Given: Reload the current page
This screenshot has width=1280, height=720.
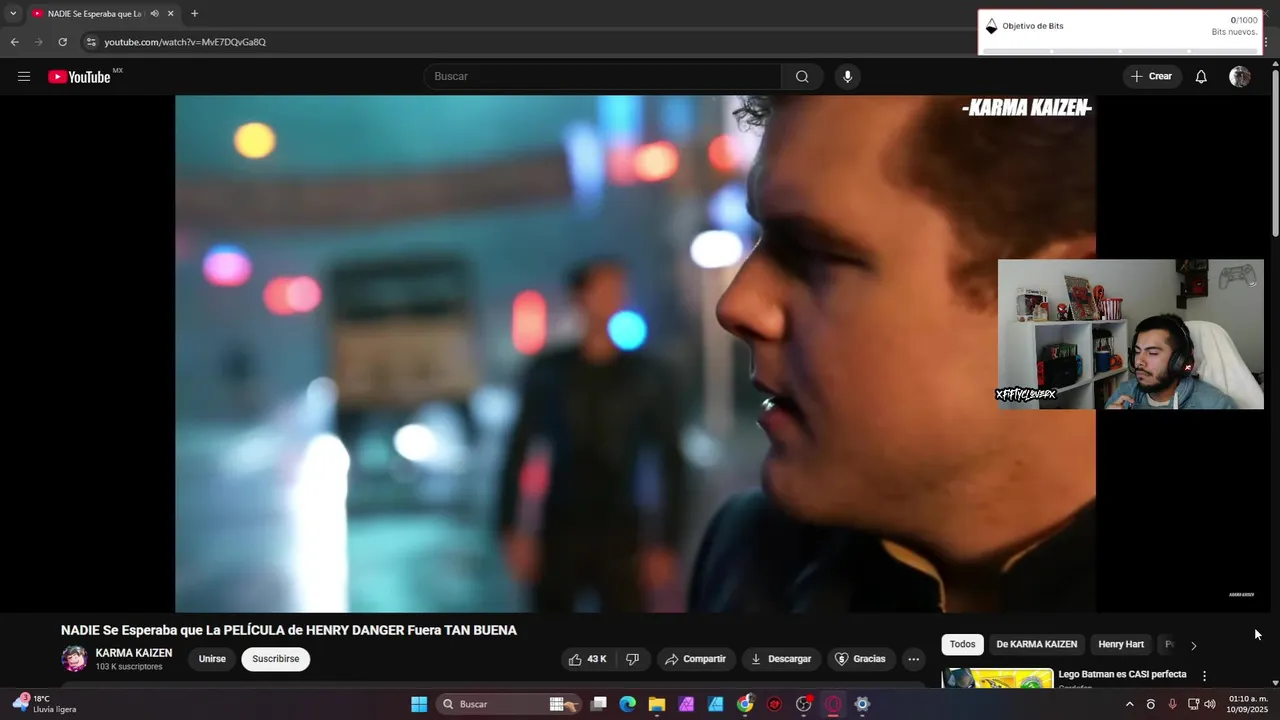Looking at the screenshot, I should 62,42.
